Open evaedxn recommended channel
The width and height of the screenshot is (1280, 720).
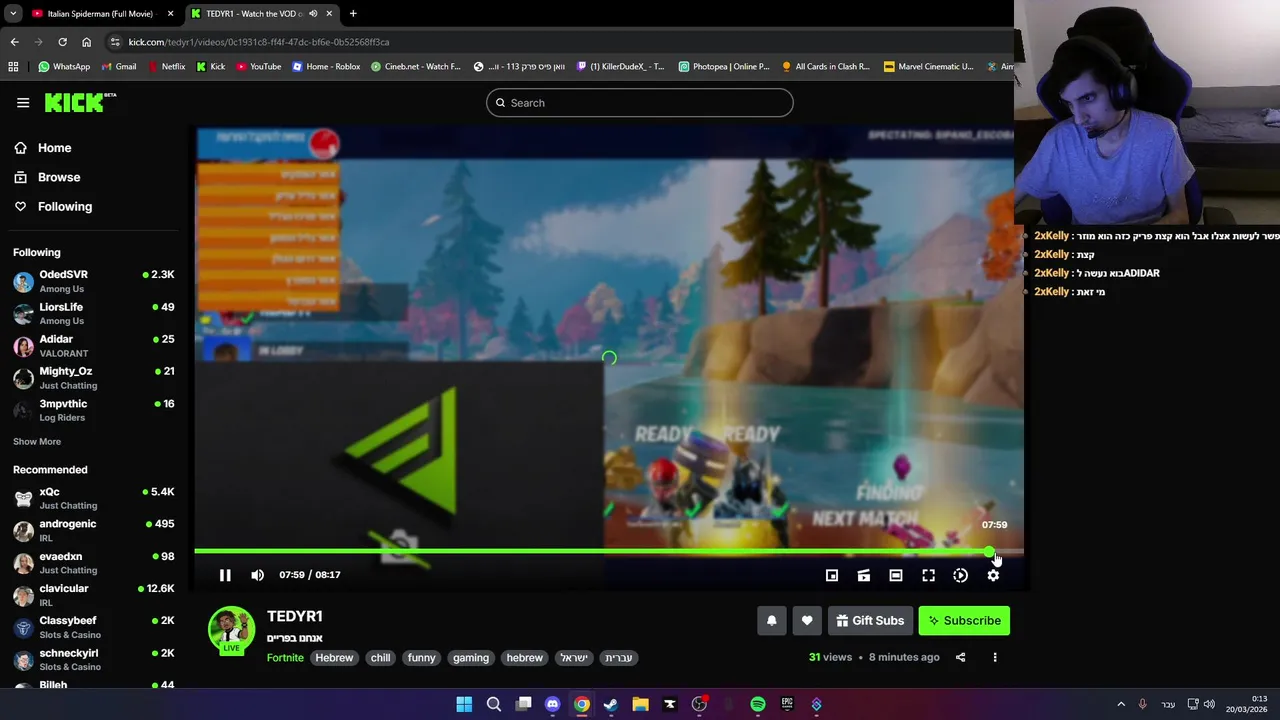click(94, 563)
